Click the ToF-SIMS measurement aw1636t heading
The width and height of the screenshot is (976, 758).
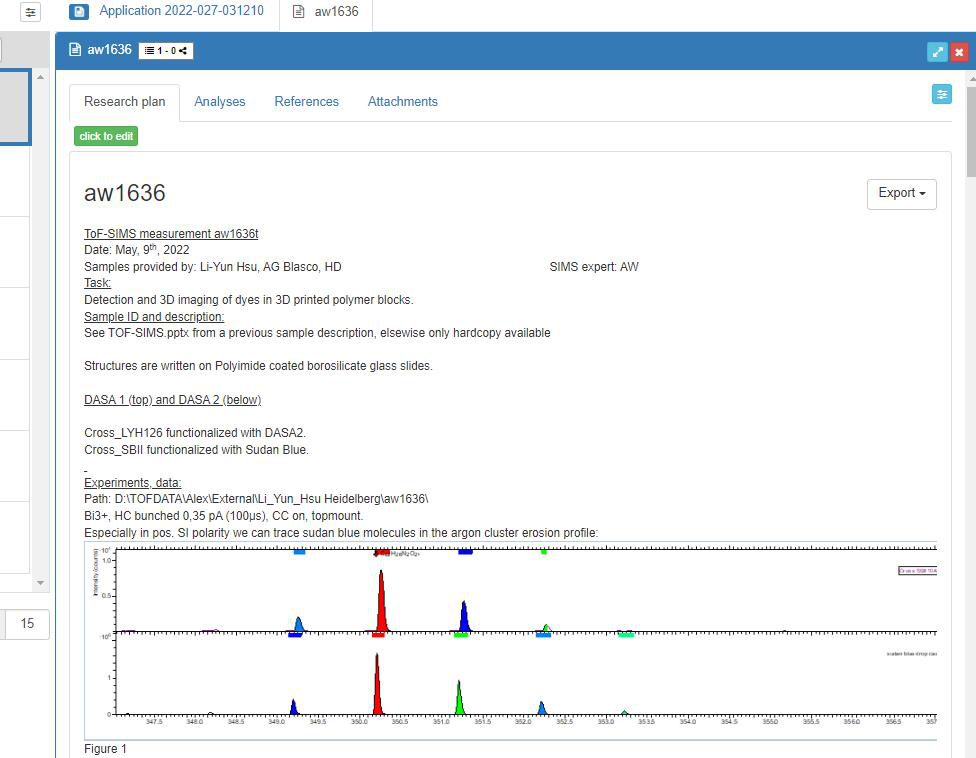click(171, 233)
